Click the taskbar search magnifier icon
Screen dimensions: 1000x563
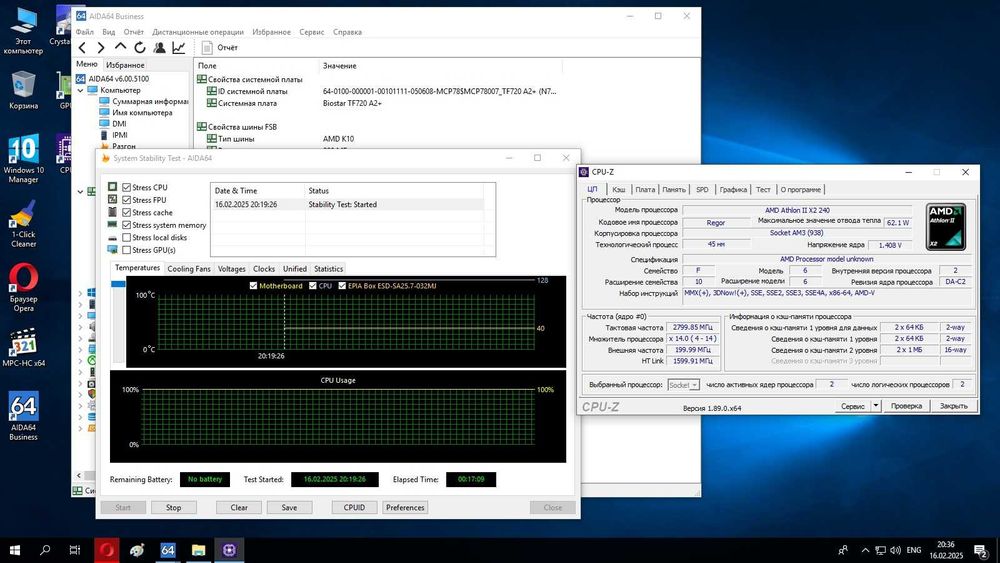(45, 550)
